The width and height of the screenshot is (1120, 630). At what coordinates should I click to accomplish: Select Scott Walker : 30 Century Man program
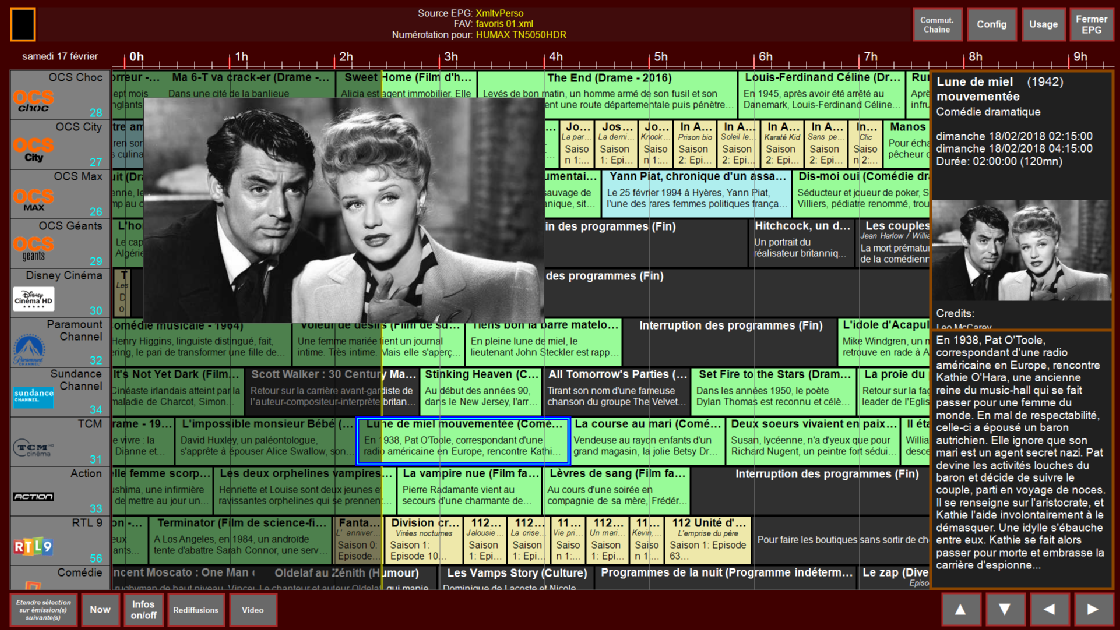pos(332,391)
